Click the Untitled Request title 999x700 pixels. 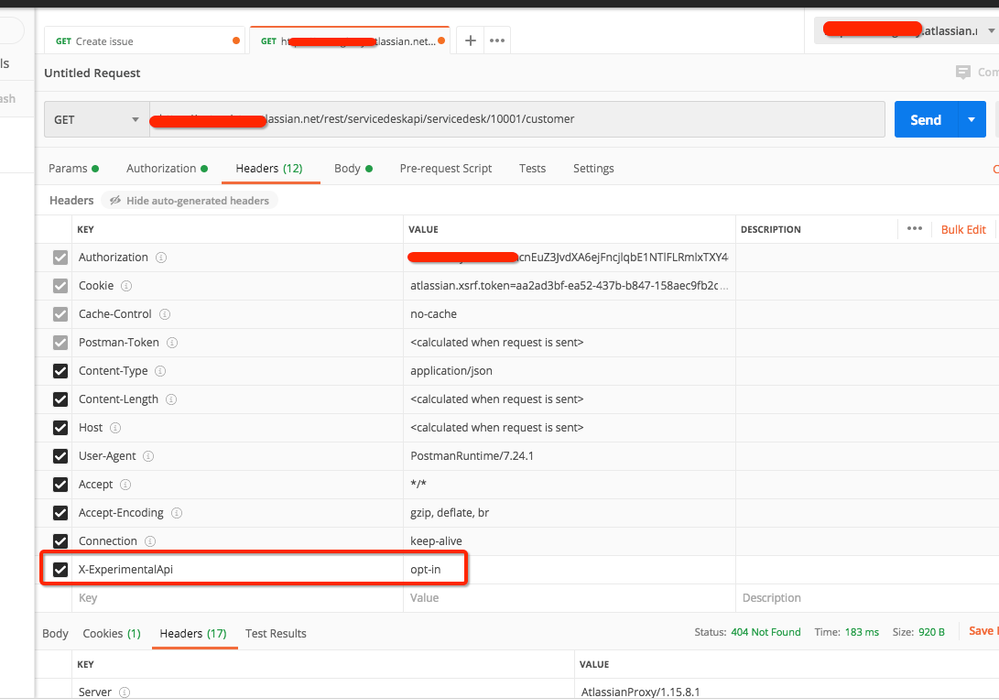point(92,73)
